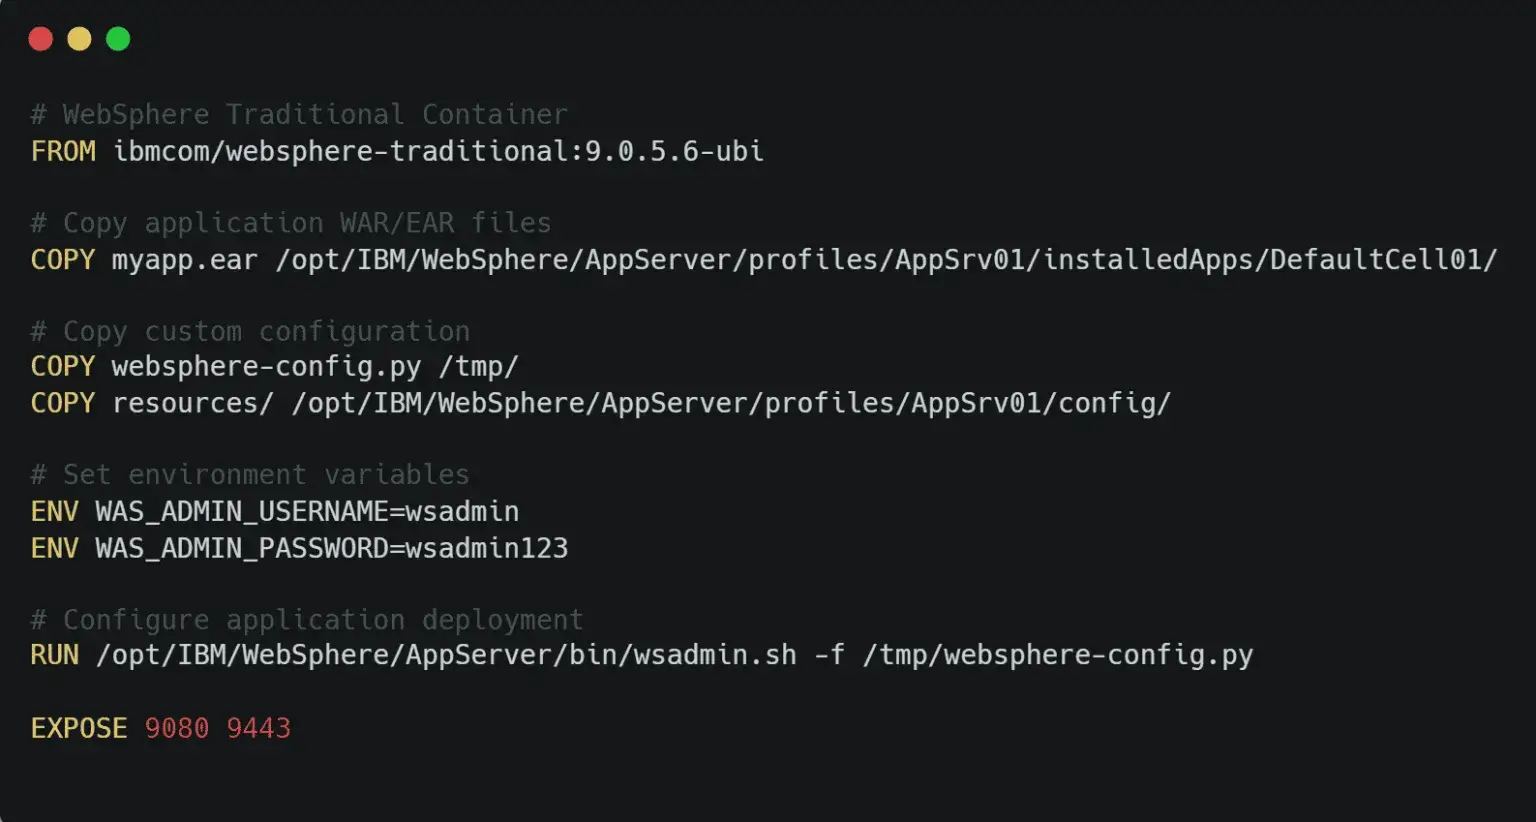Click the WAS_ADMIN_PASSWORD=wsadmin123 variable
Screen dimensions: 1536x822
click(332, 548)
